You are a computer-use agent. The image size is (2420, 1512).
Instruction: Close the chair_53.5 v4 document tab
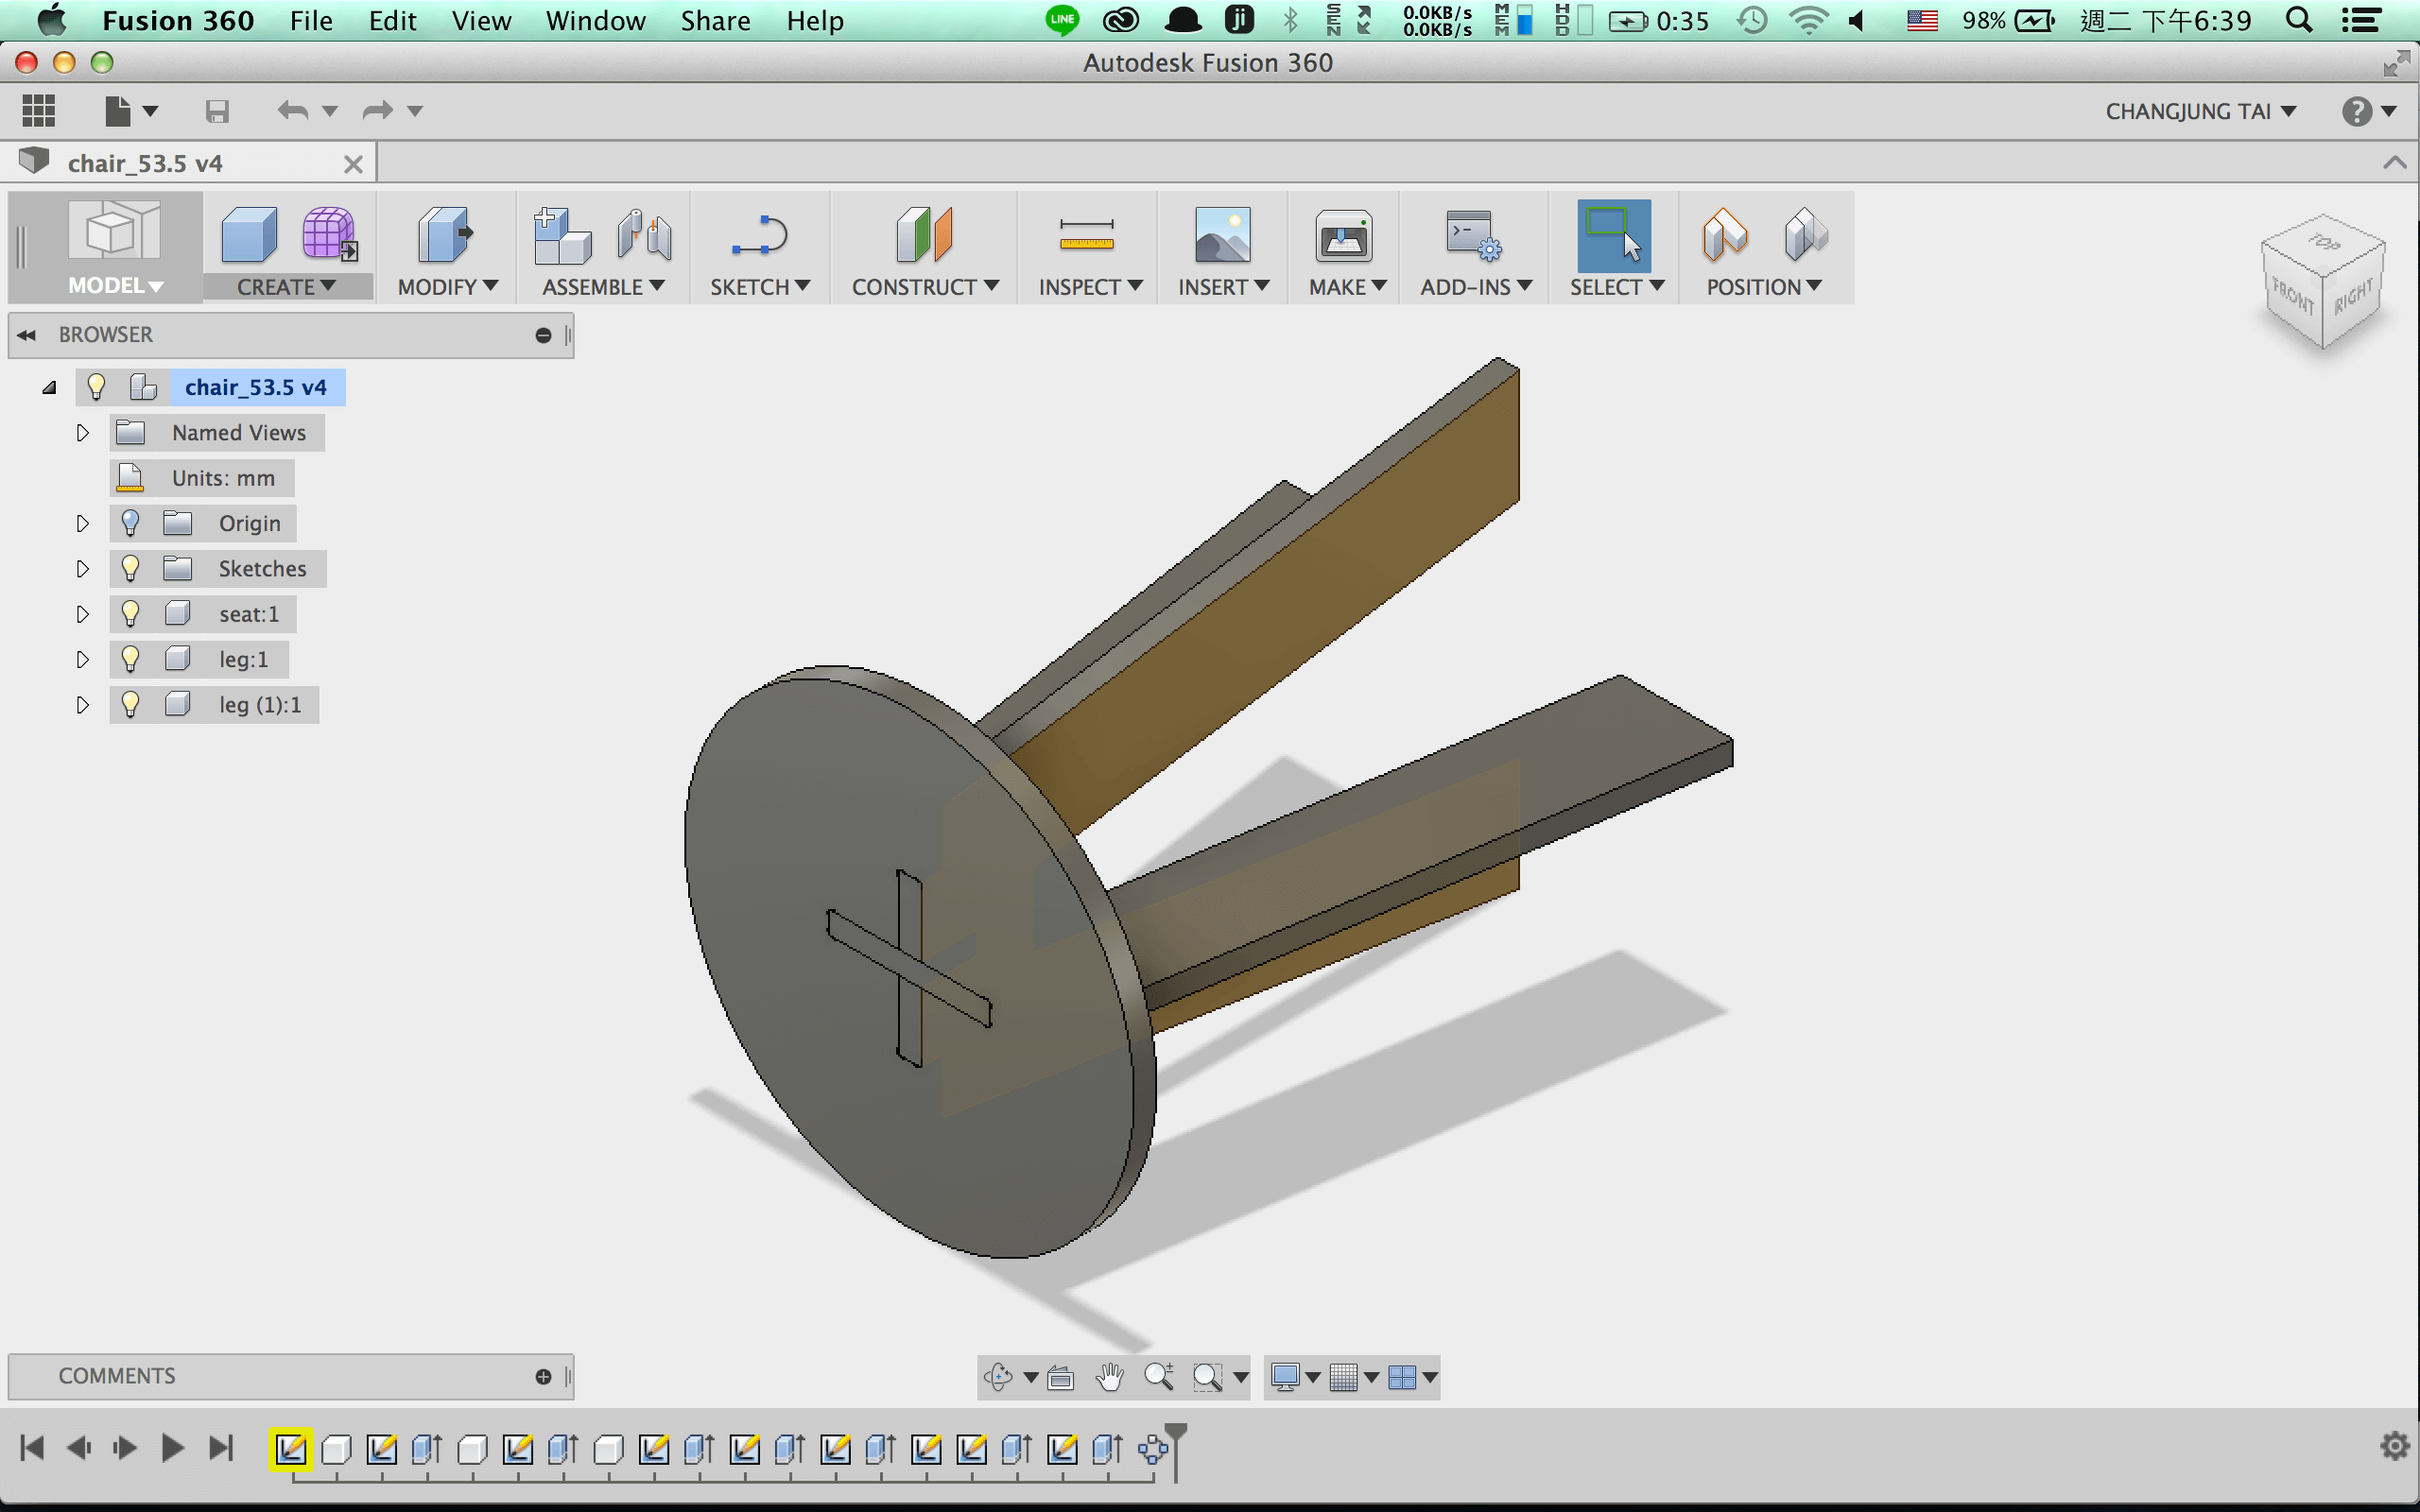click(353, 164)
